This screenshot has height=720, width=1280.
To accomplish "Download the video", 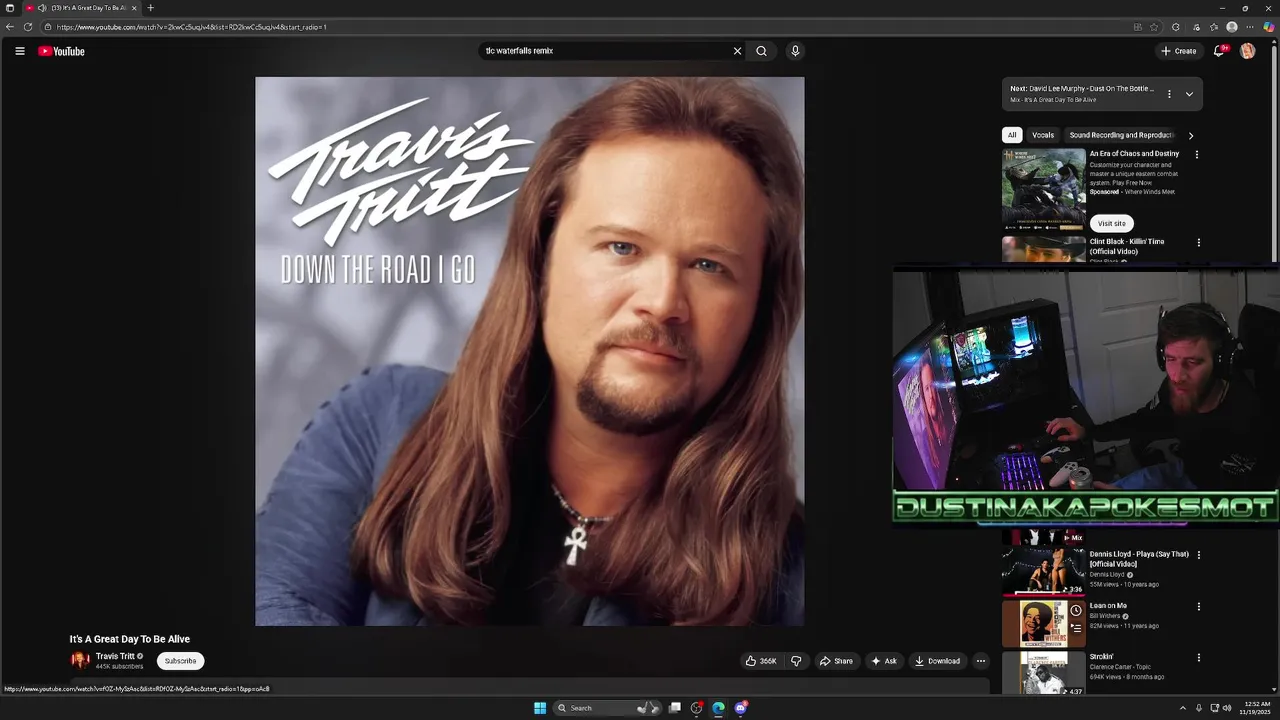I will [937, 661].
